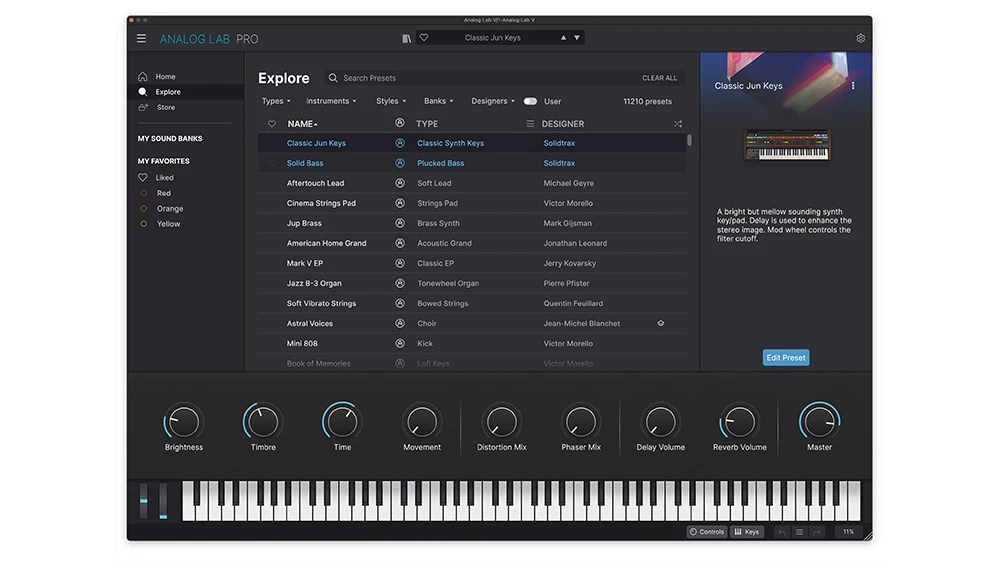1000x562 pixels.
Task: Expand the Types filter dropdown
Action: pos(276,101)
